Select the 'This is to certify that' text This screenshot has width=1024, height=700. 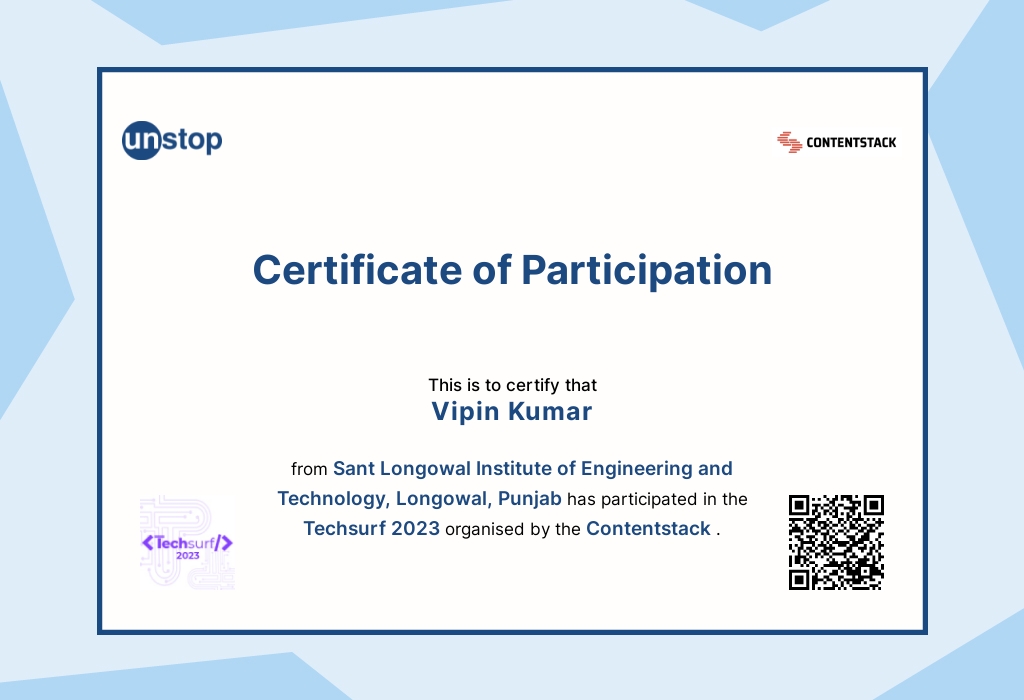512,385
